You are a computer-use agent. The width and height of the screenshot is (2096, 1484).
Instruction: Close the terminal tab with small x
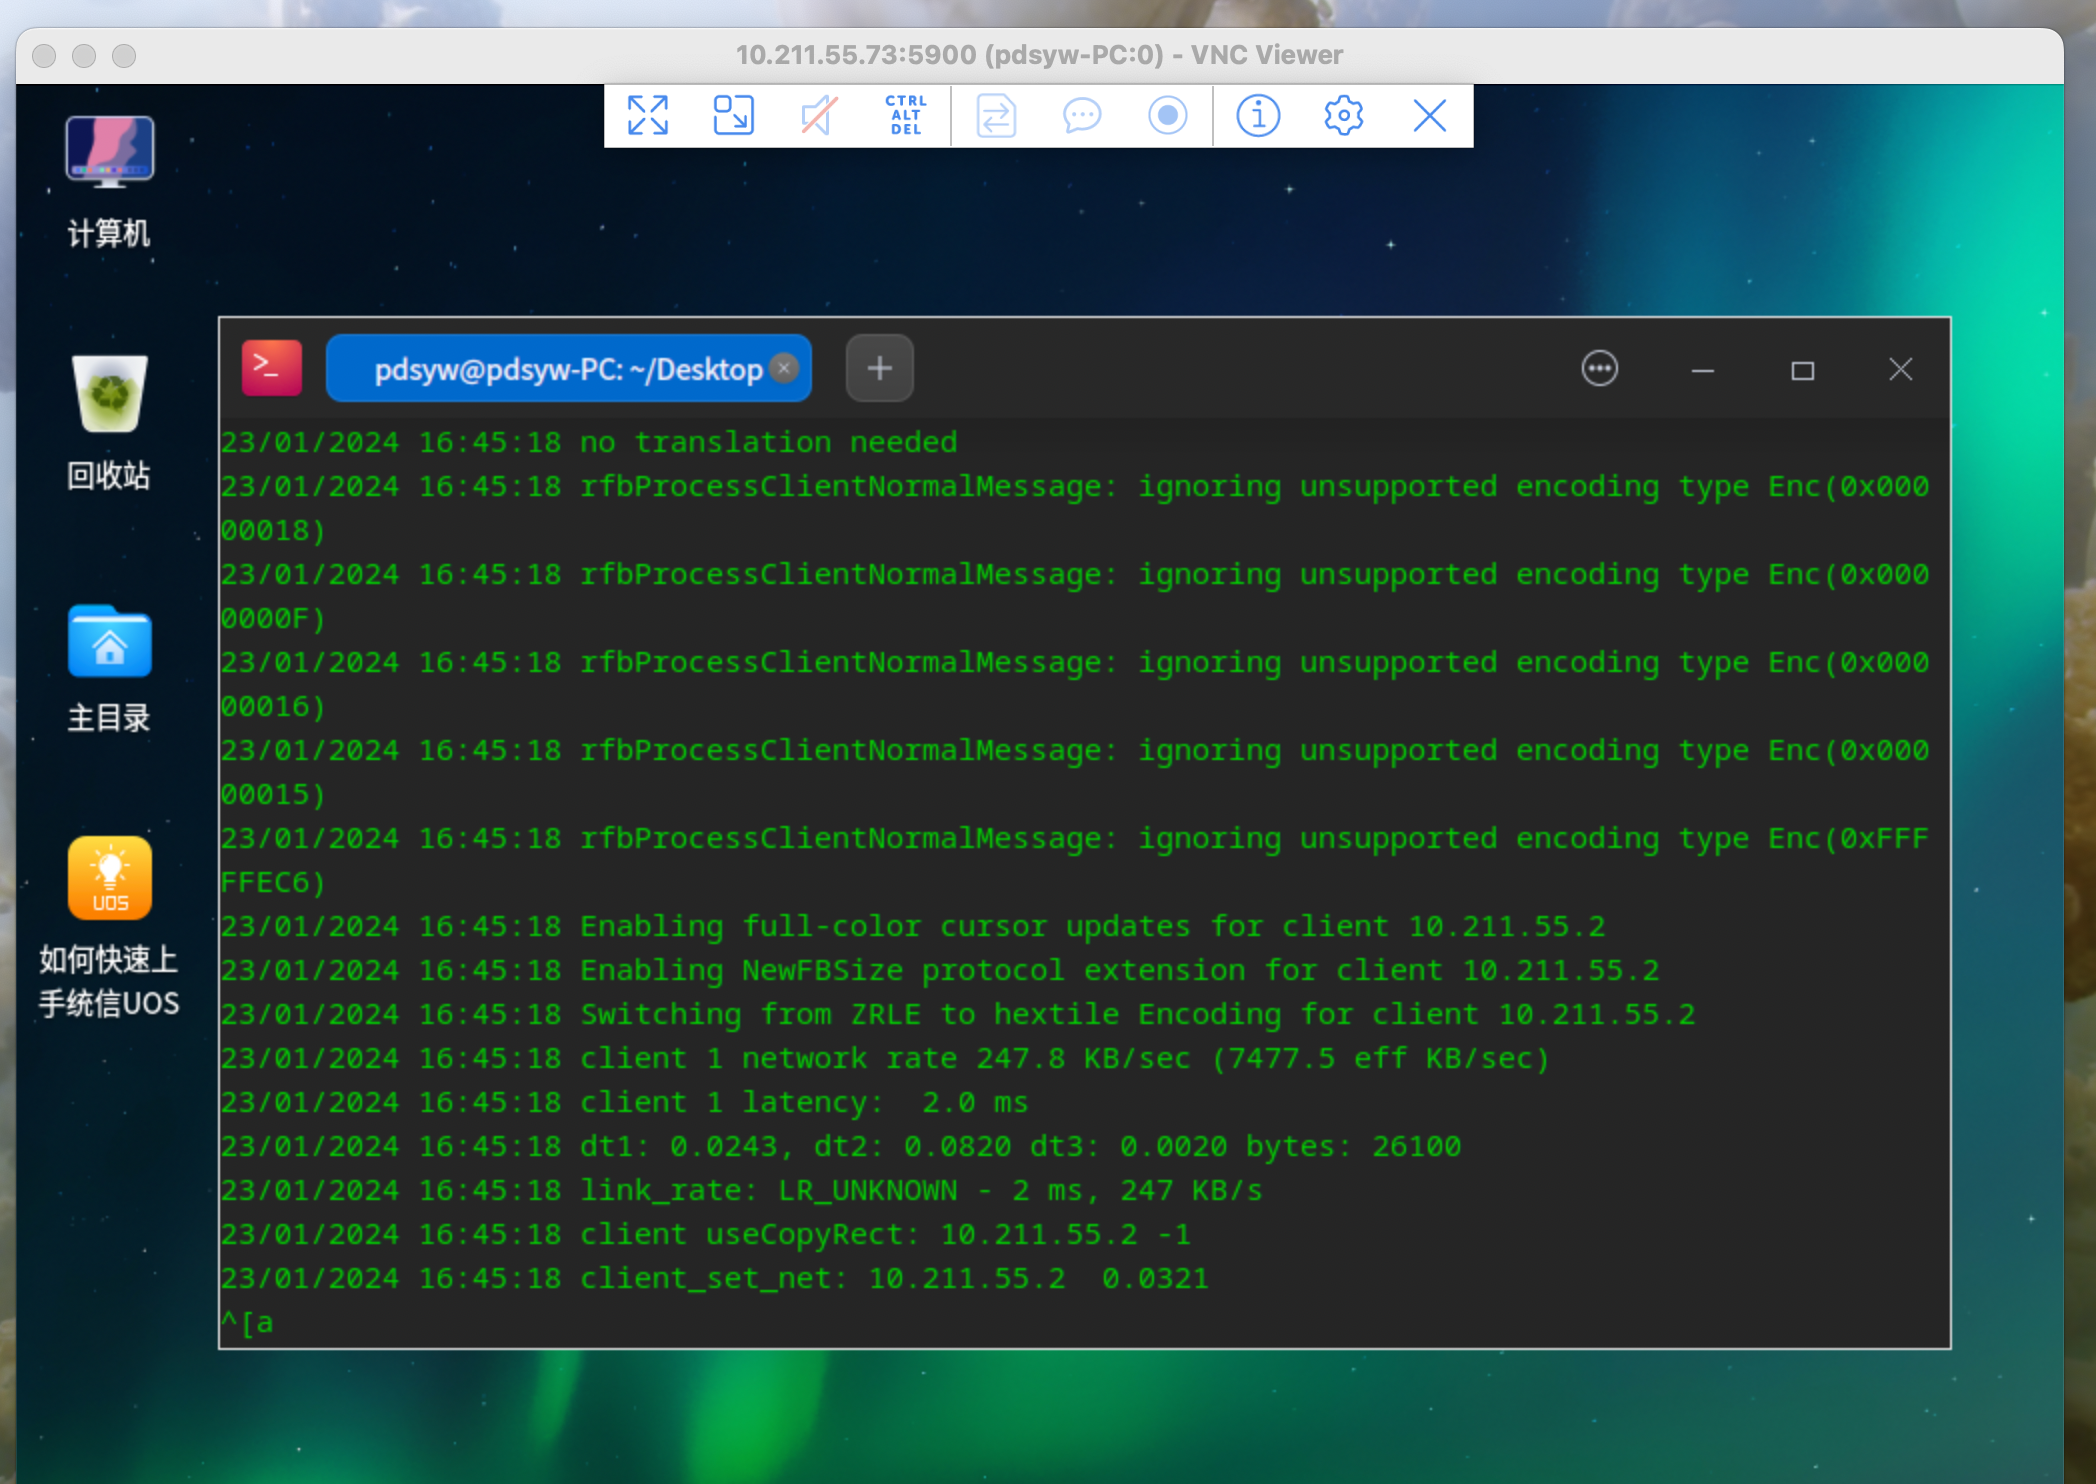pyautogui.click(x=786, y=368)
